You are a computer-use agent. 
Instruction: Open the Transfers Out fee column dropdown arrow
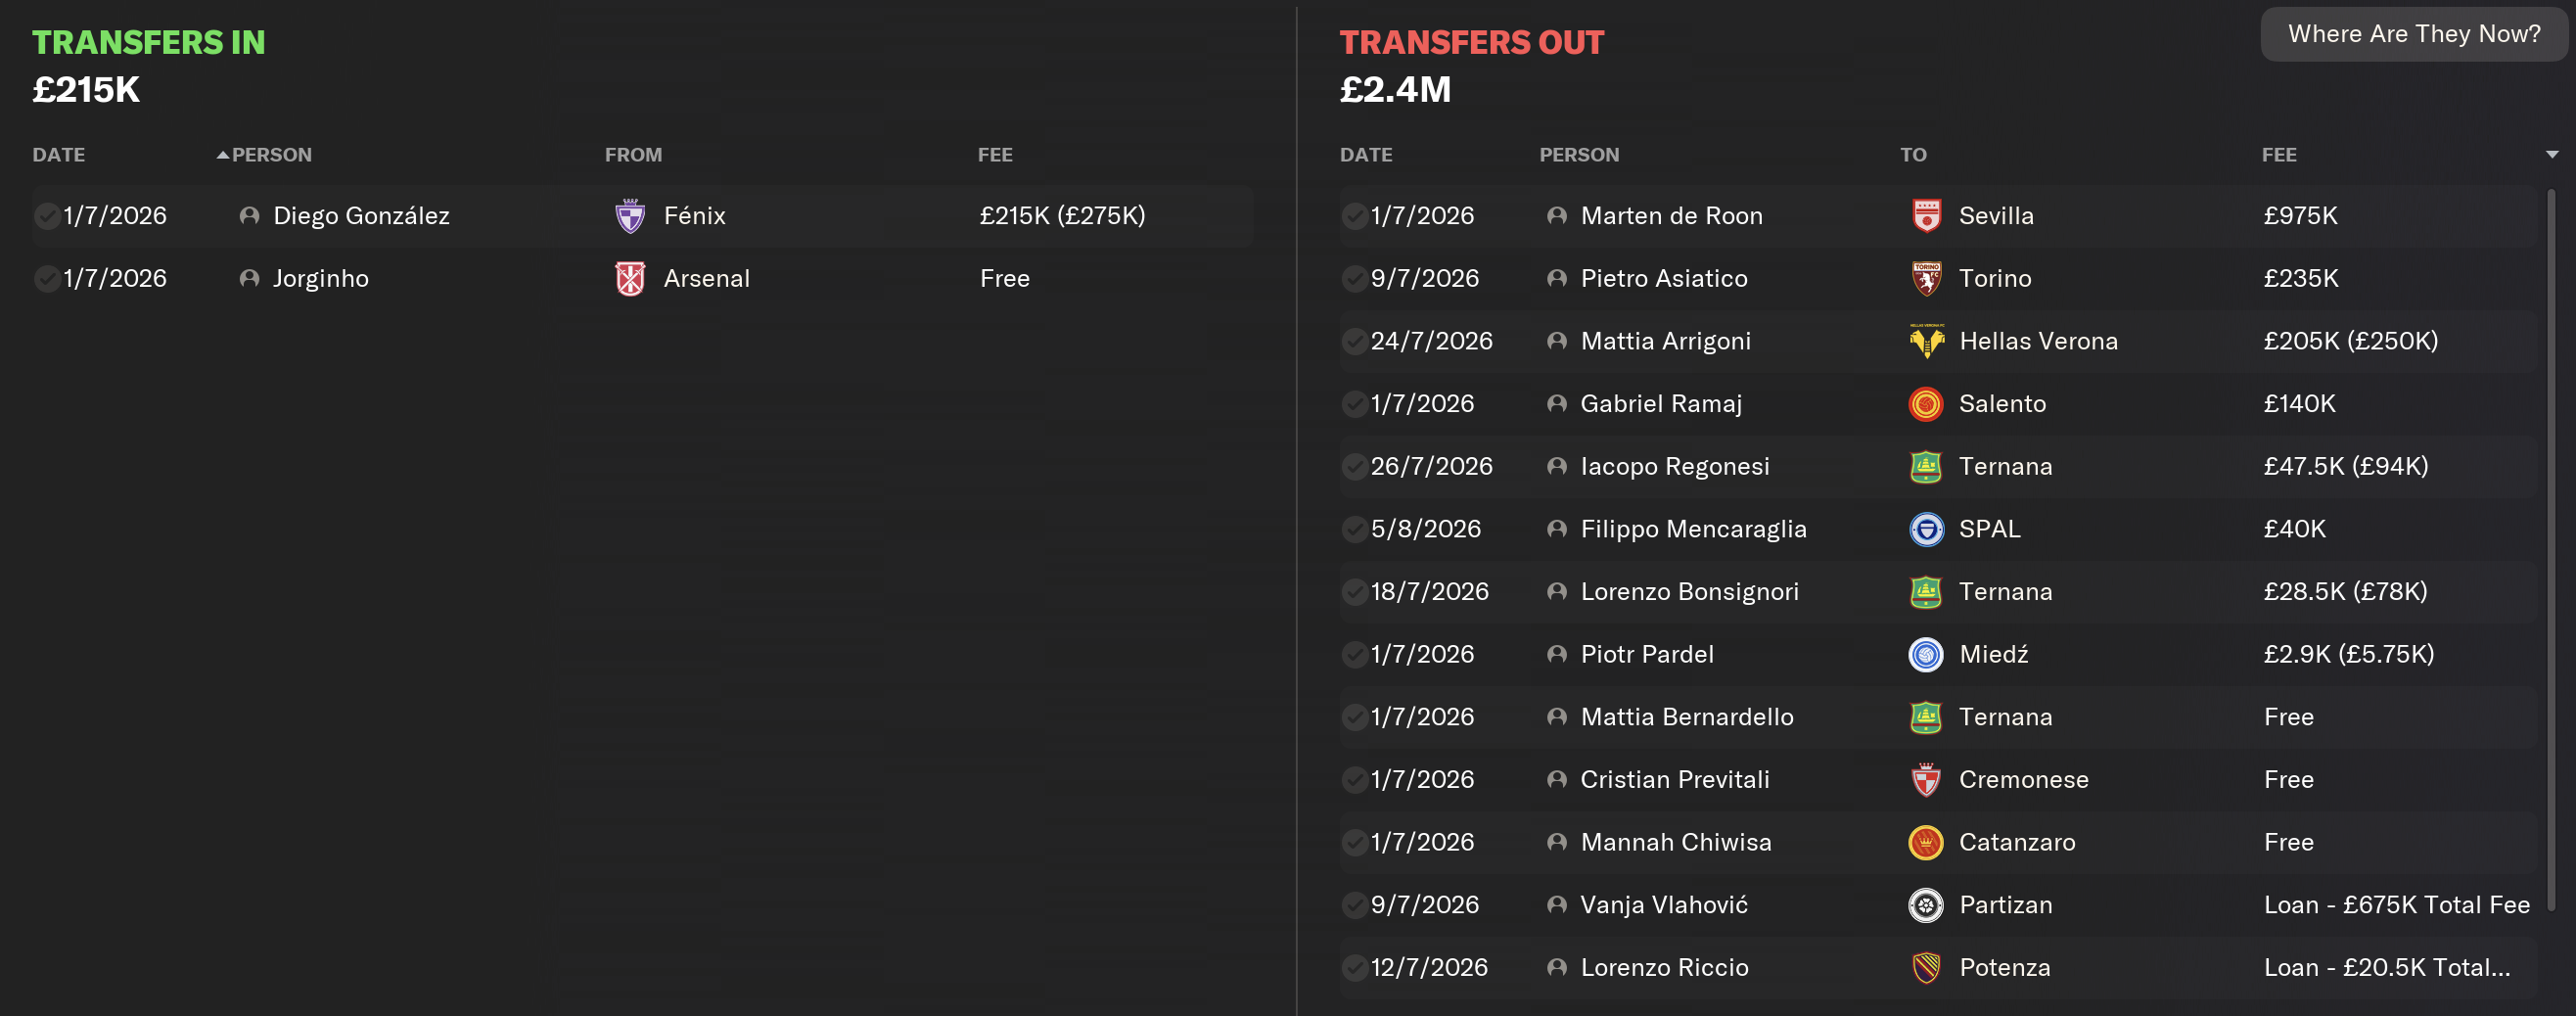pyautogui.click(x=2551, y=155)
